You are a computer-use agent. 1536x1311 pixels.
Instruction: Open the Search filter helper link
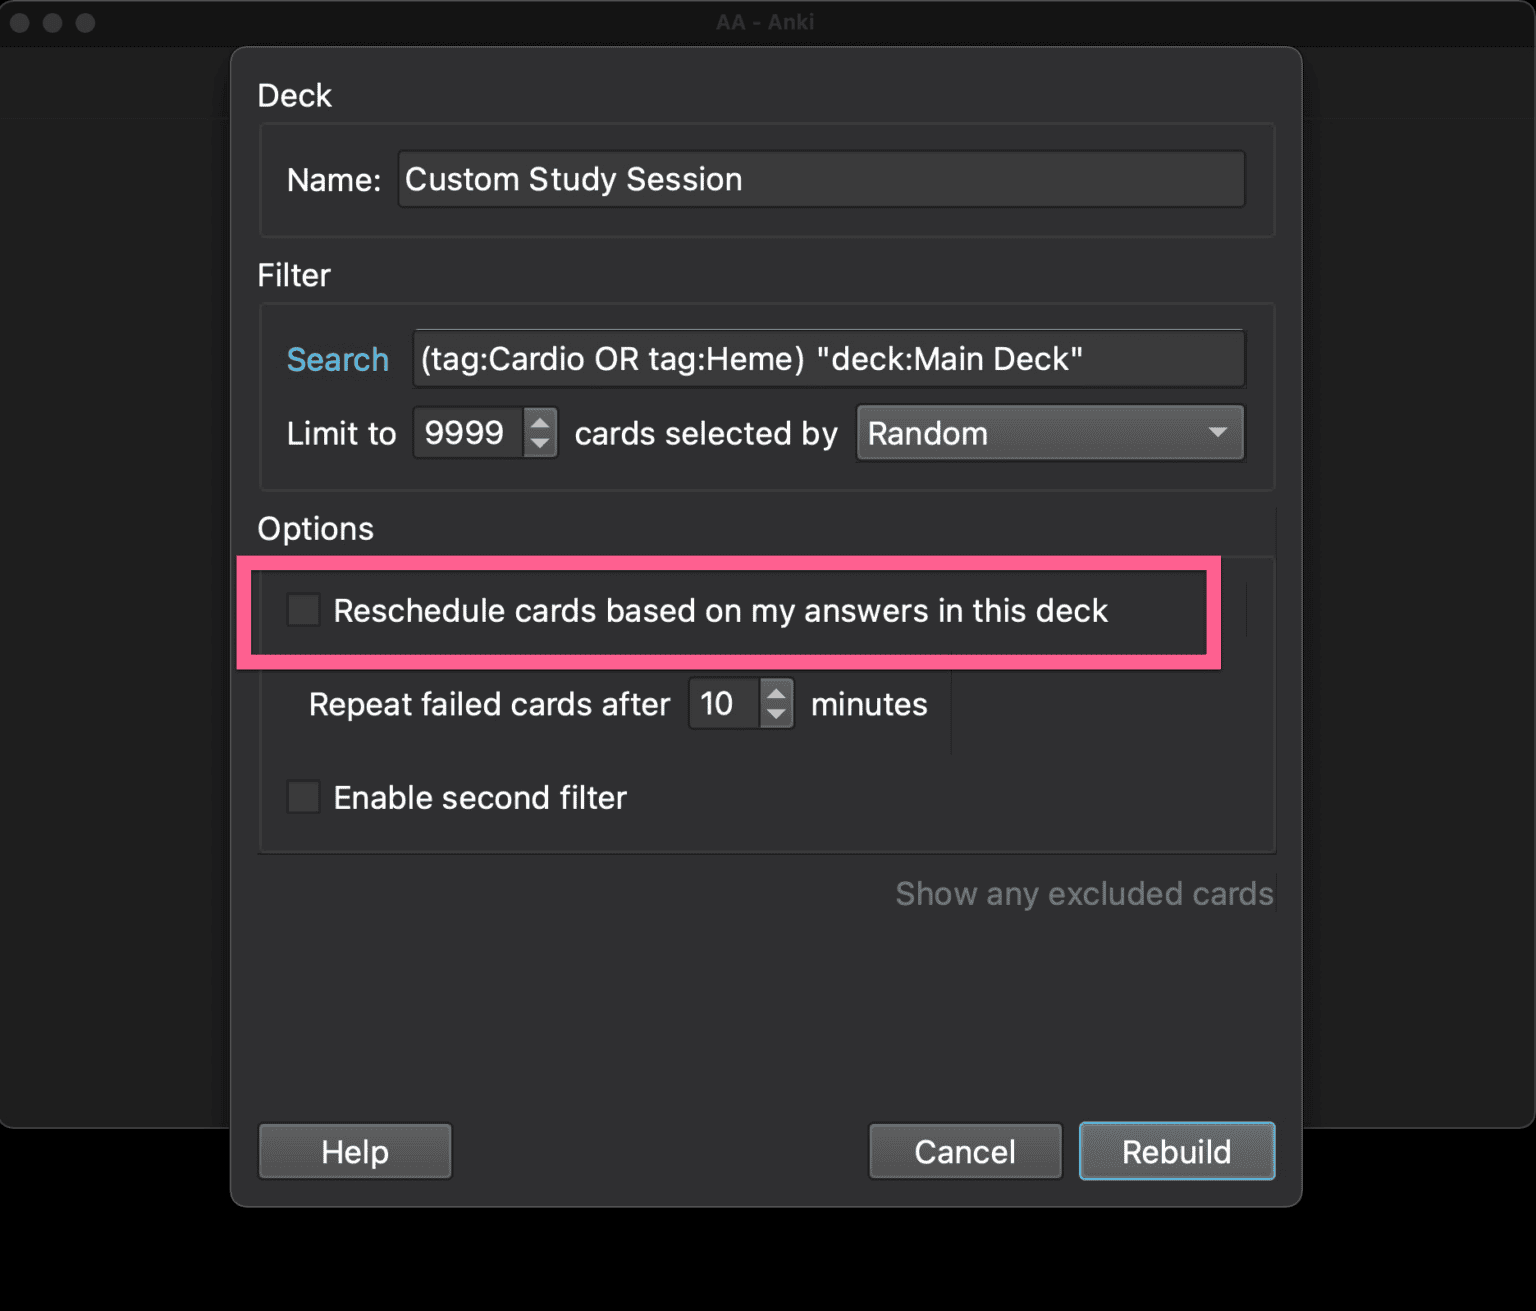pyautogui.click(x=338, y=359)
